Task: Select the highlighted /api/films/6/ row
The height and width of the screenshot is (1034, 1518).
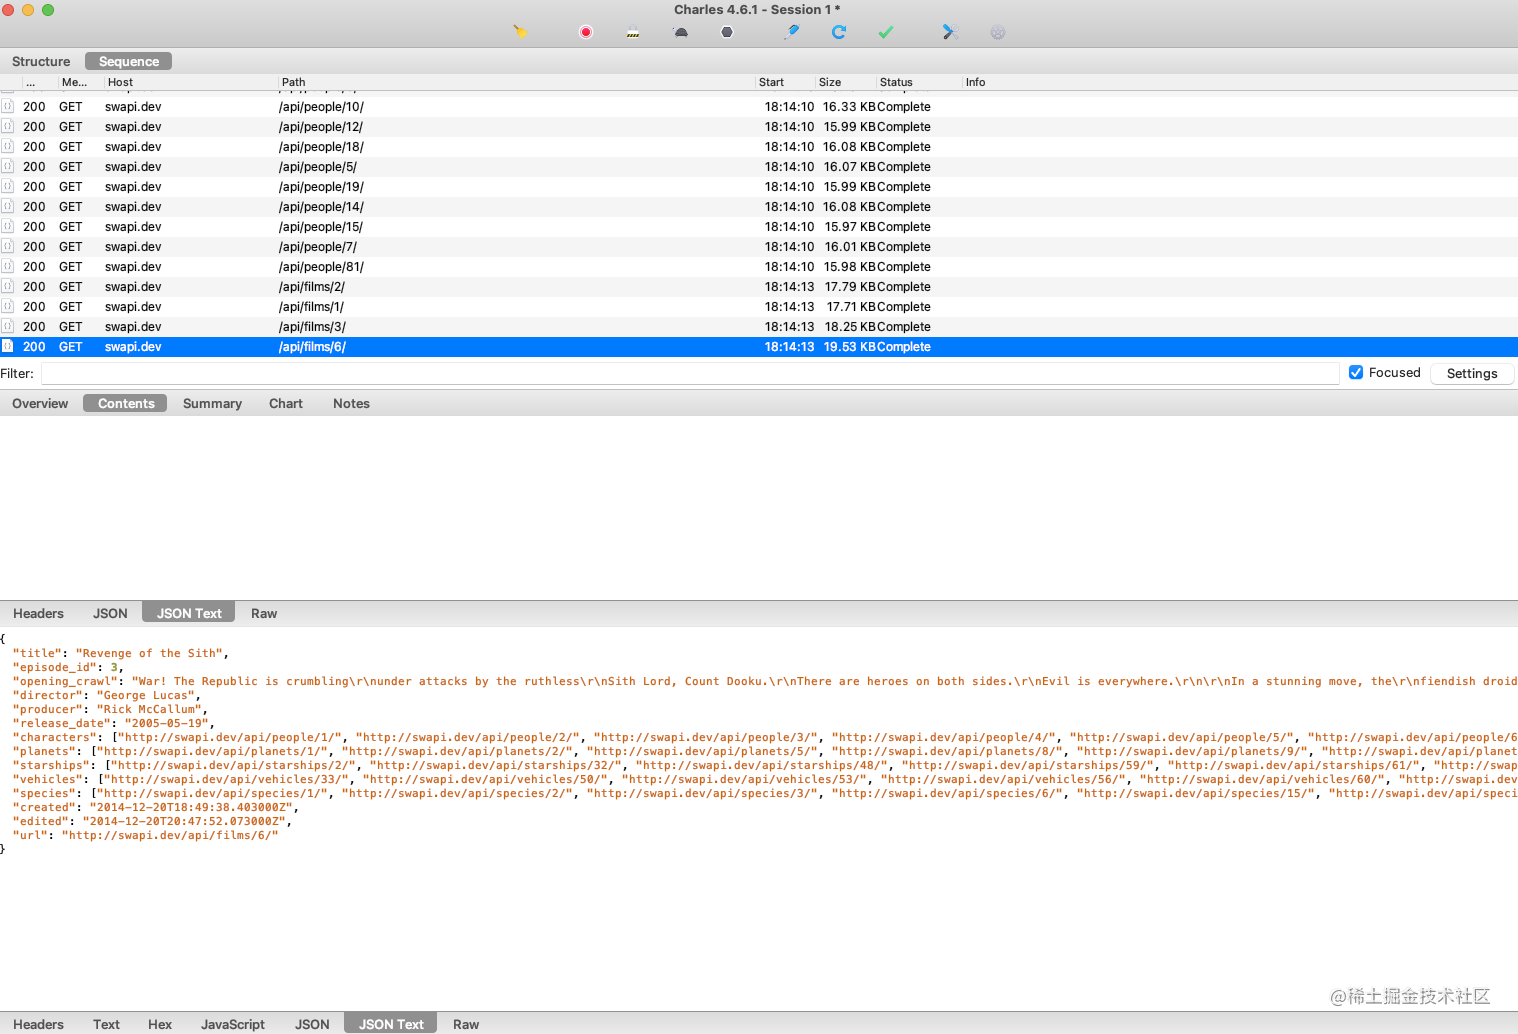Action: (x=759, y=346)
